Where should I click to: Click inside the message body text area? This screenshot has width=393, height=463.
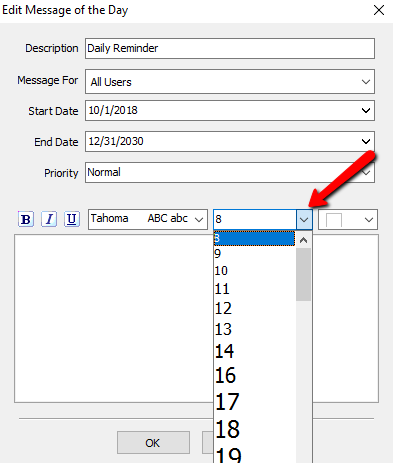[x=113, y=318]
